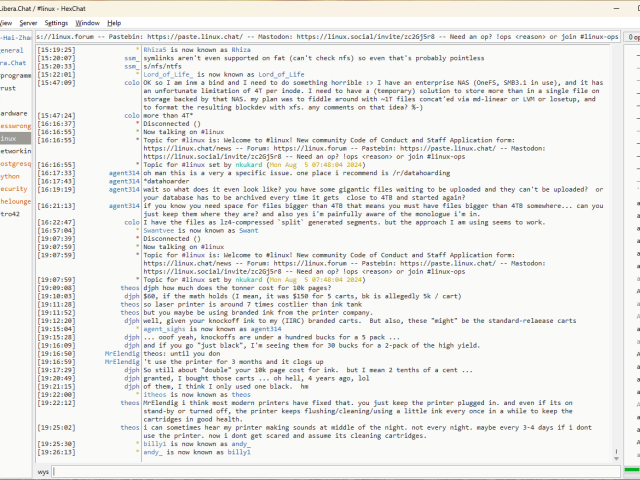640x480 pixels.
Task: Open the View menu
Action: 6,22
